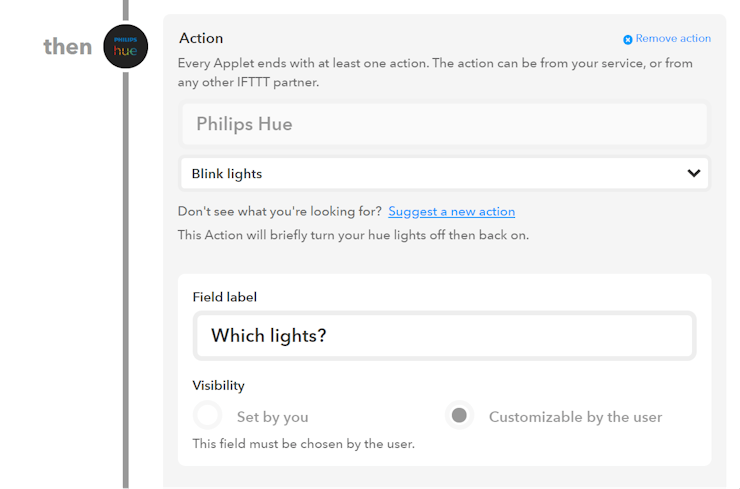The width and height of the screenshot is (740, 489).
Task: Select the 'Set by you' radio button
Action: click(x=207, y=415)
